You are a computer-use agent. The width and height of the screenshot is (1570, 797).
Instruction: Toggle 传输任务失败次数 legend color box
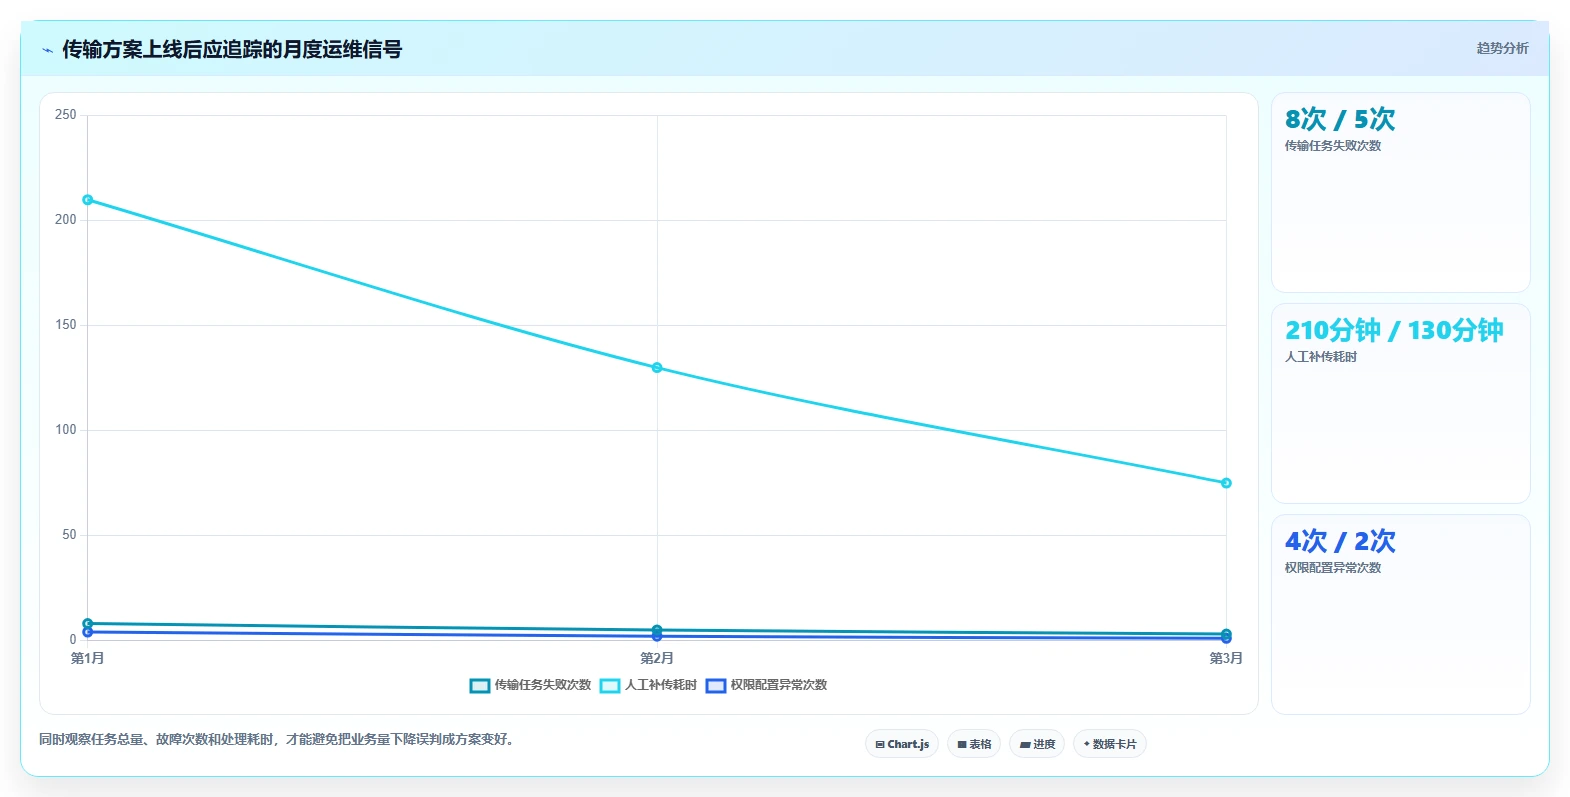pos(480,686)
